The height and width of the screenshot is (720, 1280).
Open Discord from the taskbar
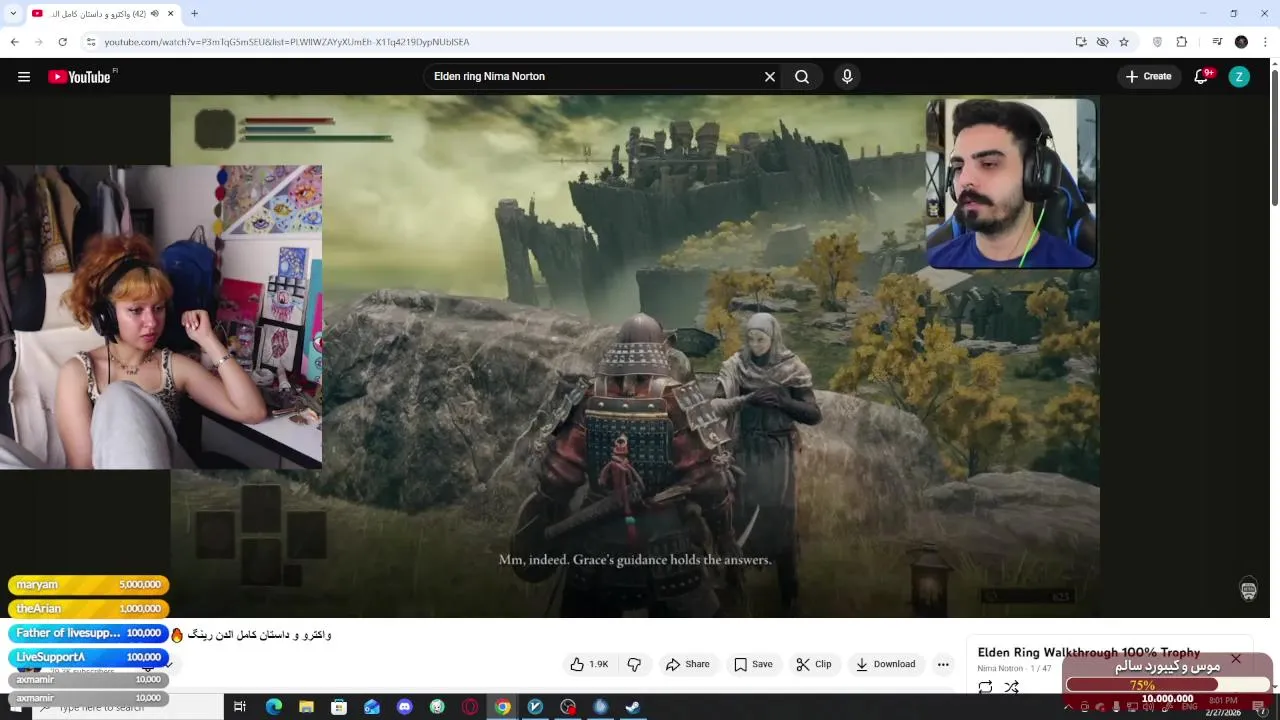[x=404, y=707]
